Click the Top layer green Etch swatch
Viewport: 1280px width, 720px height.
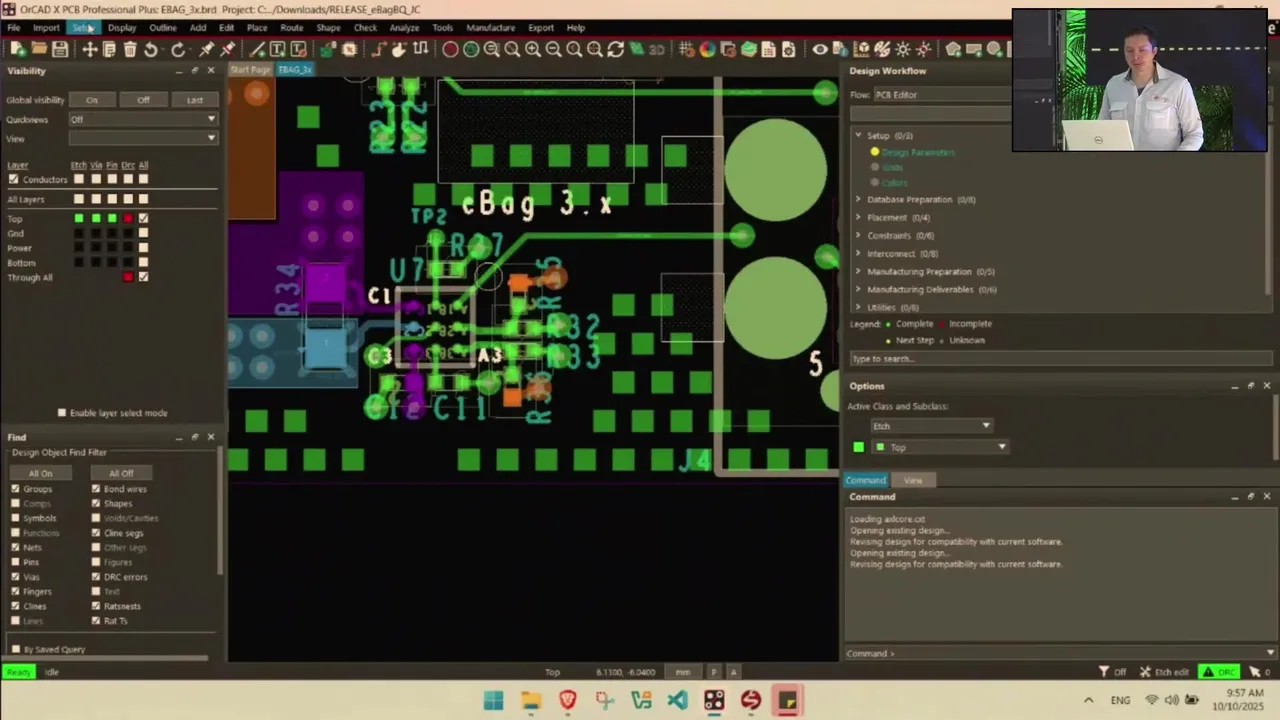click(x=79, y=218)
